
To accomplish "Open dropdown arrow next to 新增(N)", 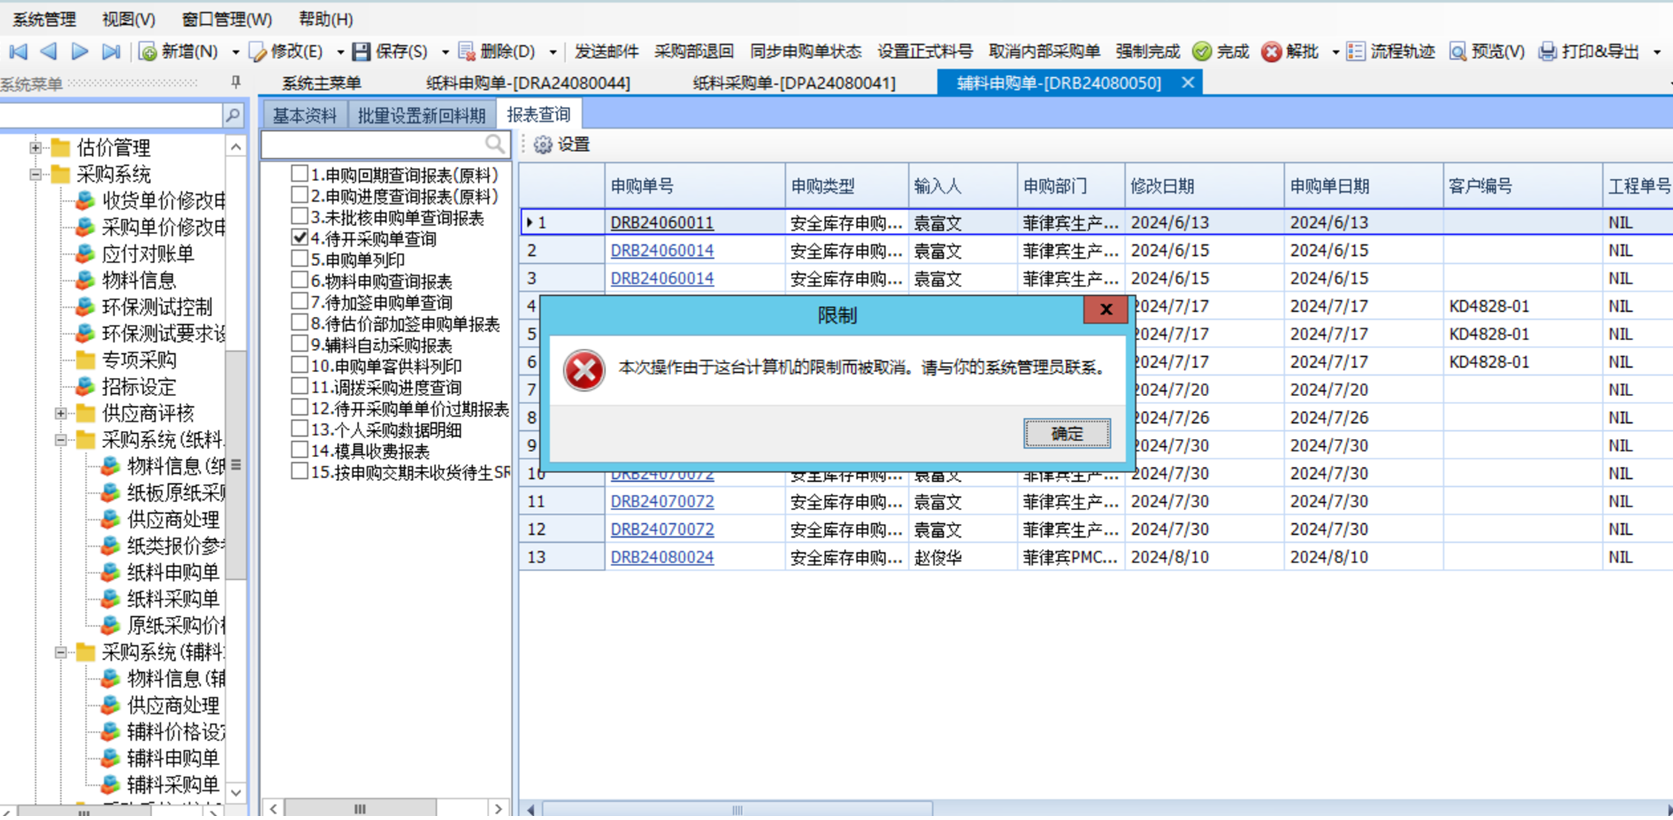I will [235, 52].
